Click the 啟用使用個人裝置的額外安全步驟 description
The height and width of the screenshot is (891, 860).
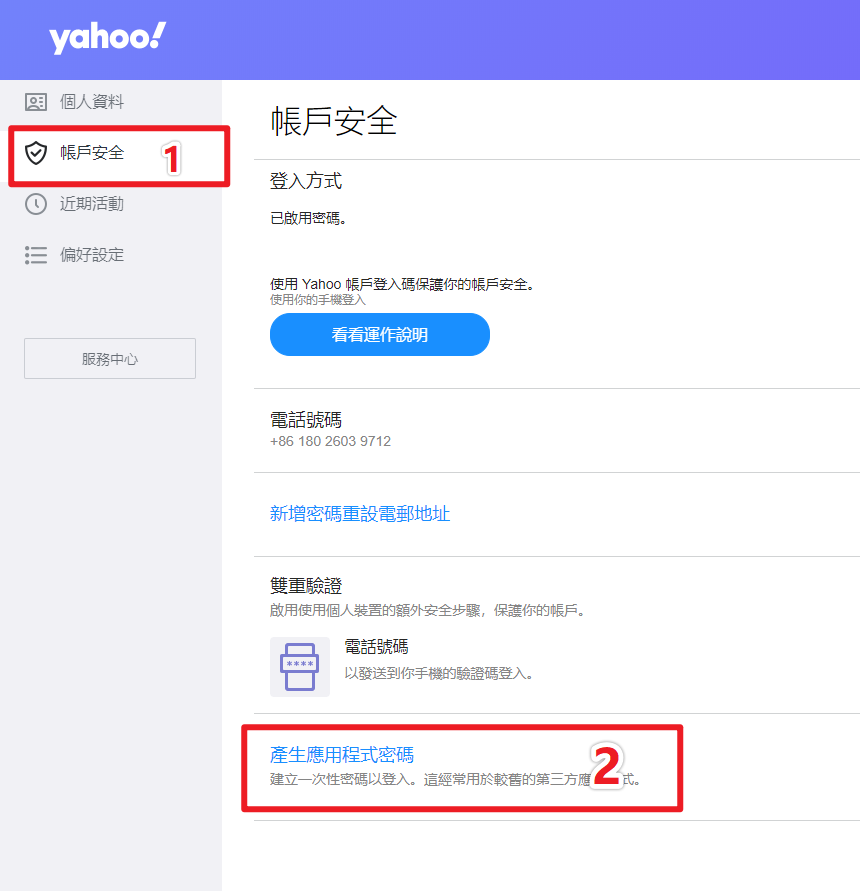pyautogui.click(x=427, y=610)
